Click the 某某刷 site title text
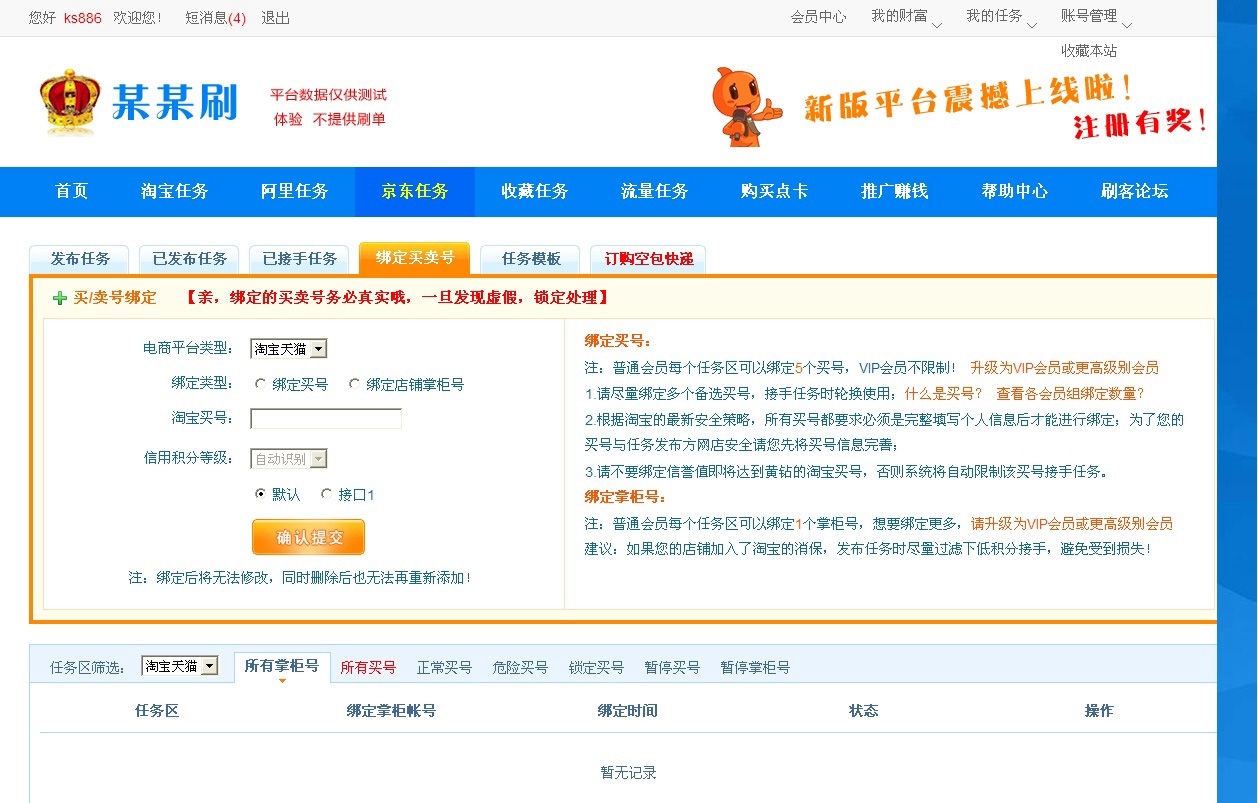Screen dimensions: 1258x803 tap(174, 102)
